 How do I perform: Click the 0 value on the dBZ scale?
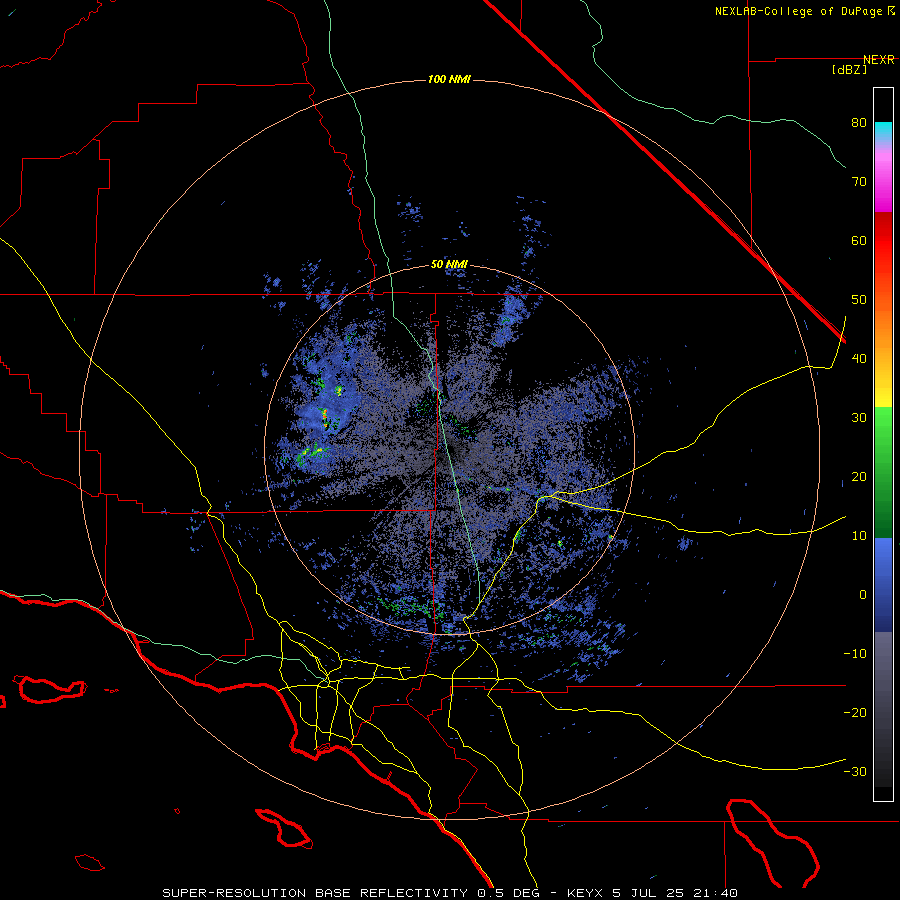pos(863,595)
